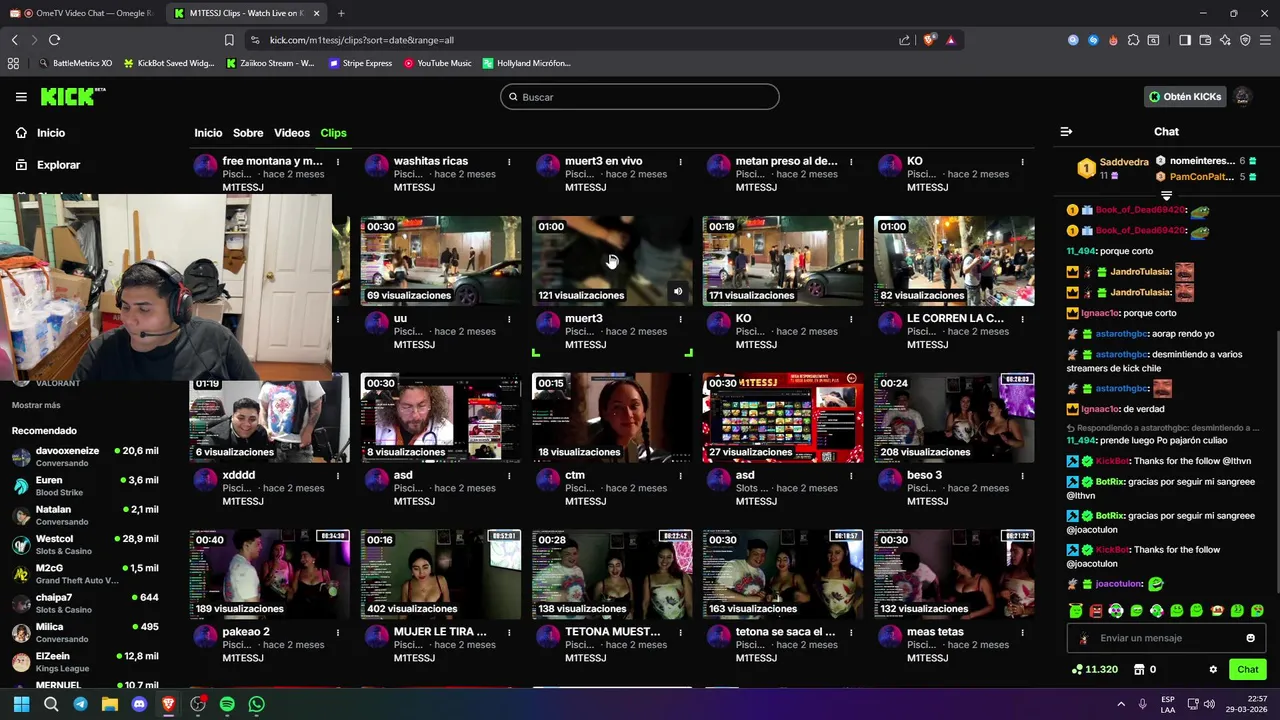The width and height of the screenshot is (1280, 720).
Task: Open options menu for 'ctm' clip
Action: (680, 476)
